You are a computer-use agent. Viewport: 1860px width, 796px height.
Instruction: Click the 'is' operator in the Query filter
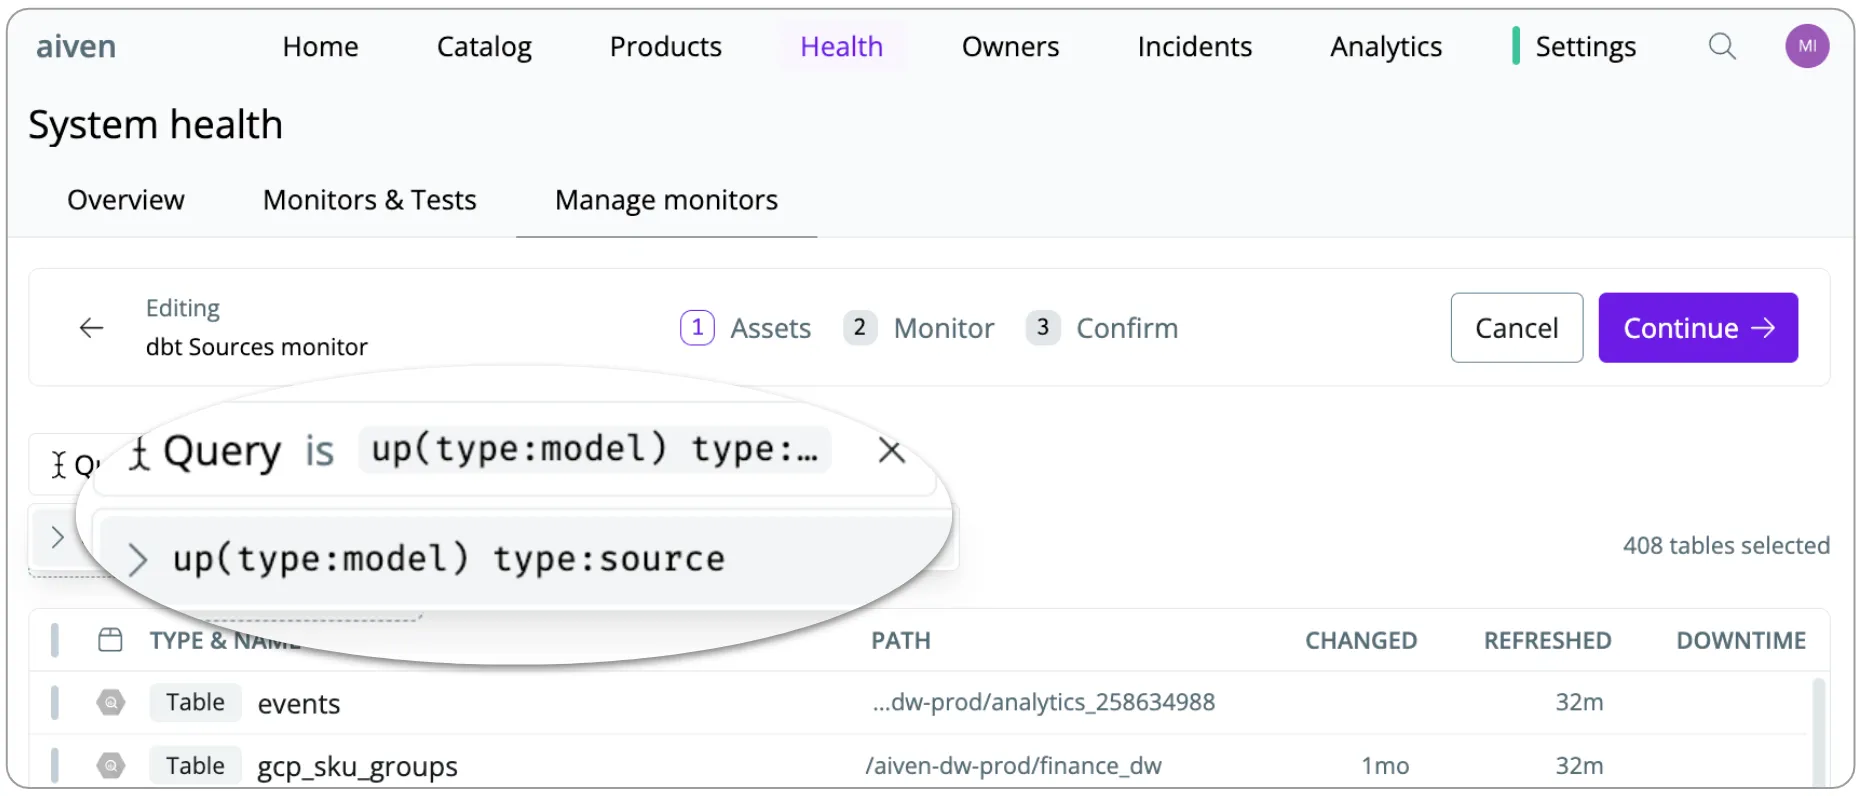320,452
